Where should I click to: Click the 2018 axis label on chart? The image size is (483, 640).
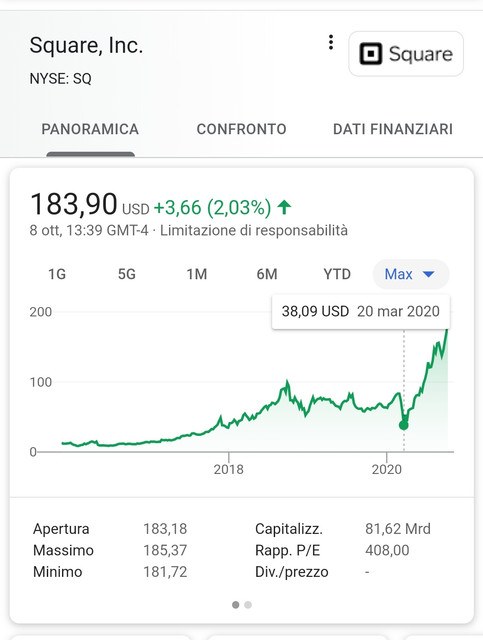(x=229, y=469)
